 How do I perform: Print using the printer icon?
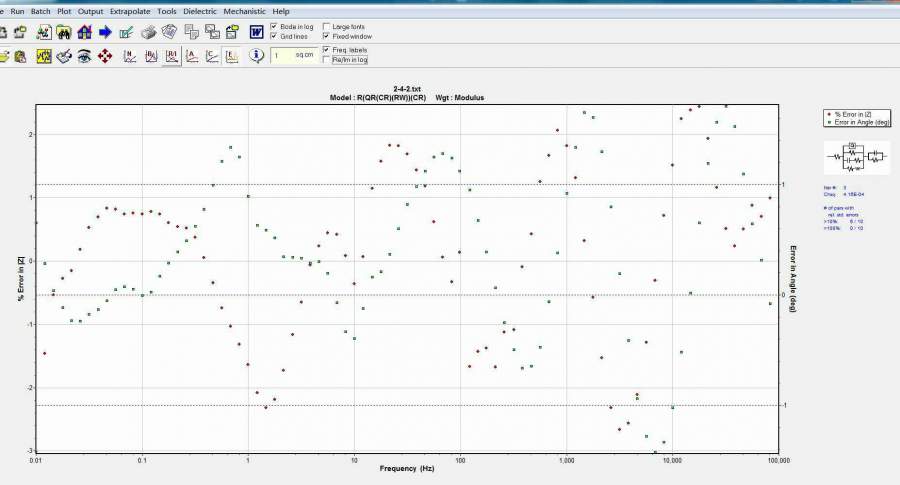pyautogui.click(x=149, y=33)
